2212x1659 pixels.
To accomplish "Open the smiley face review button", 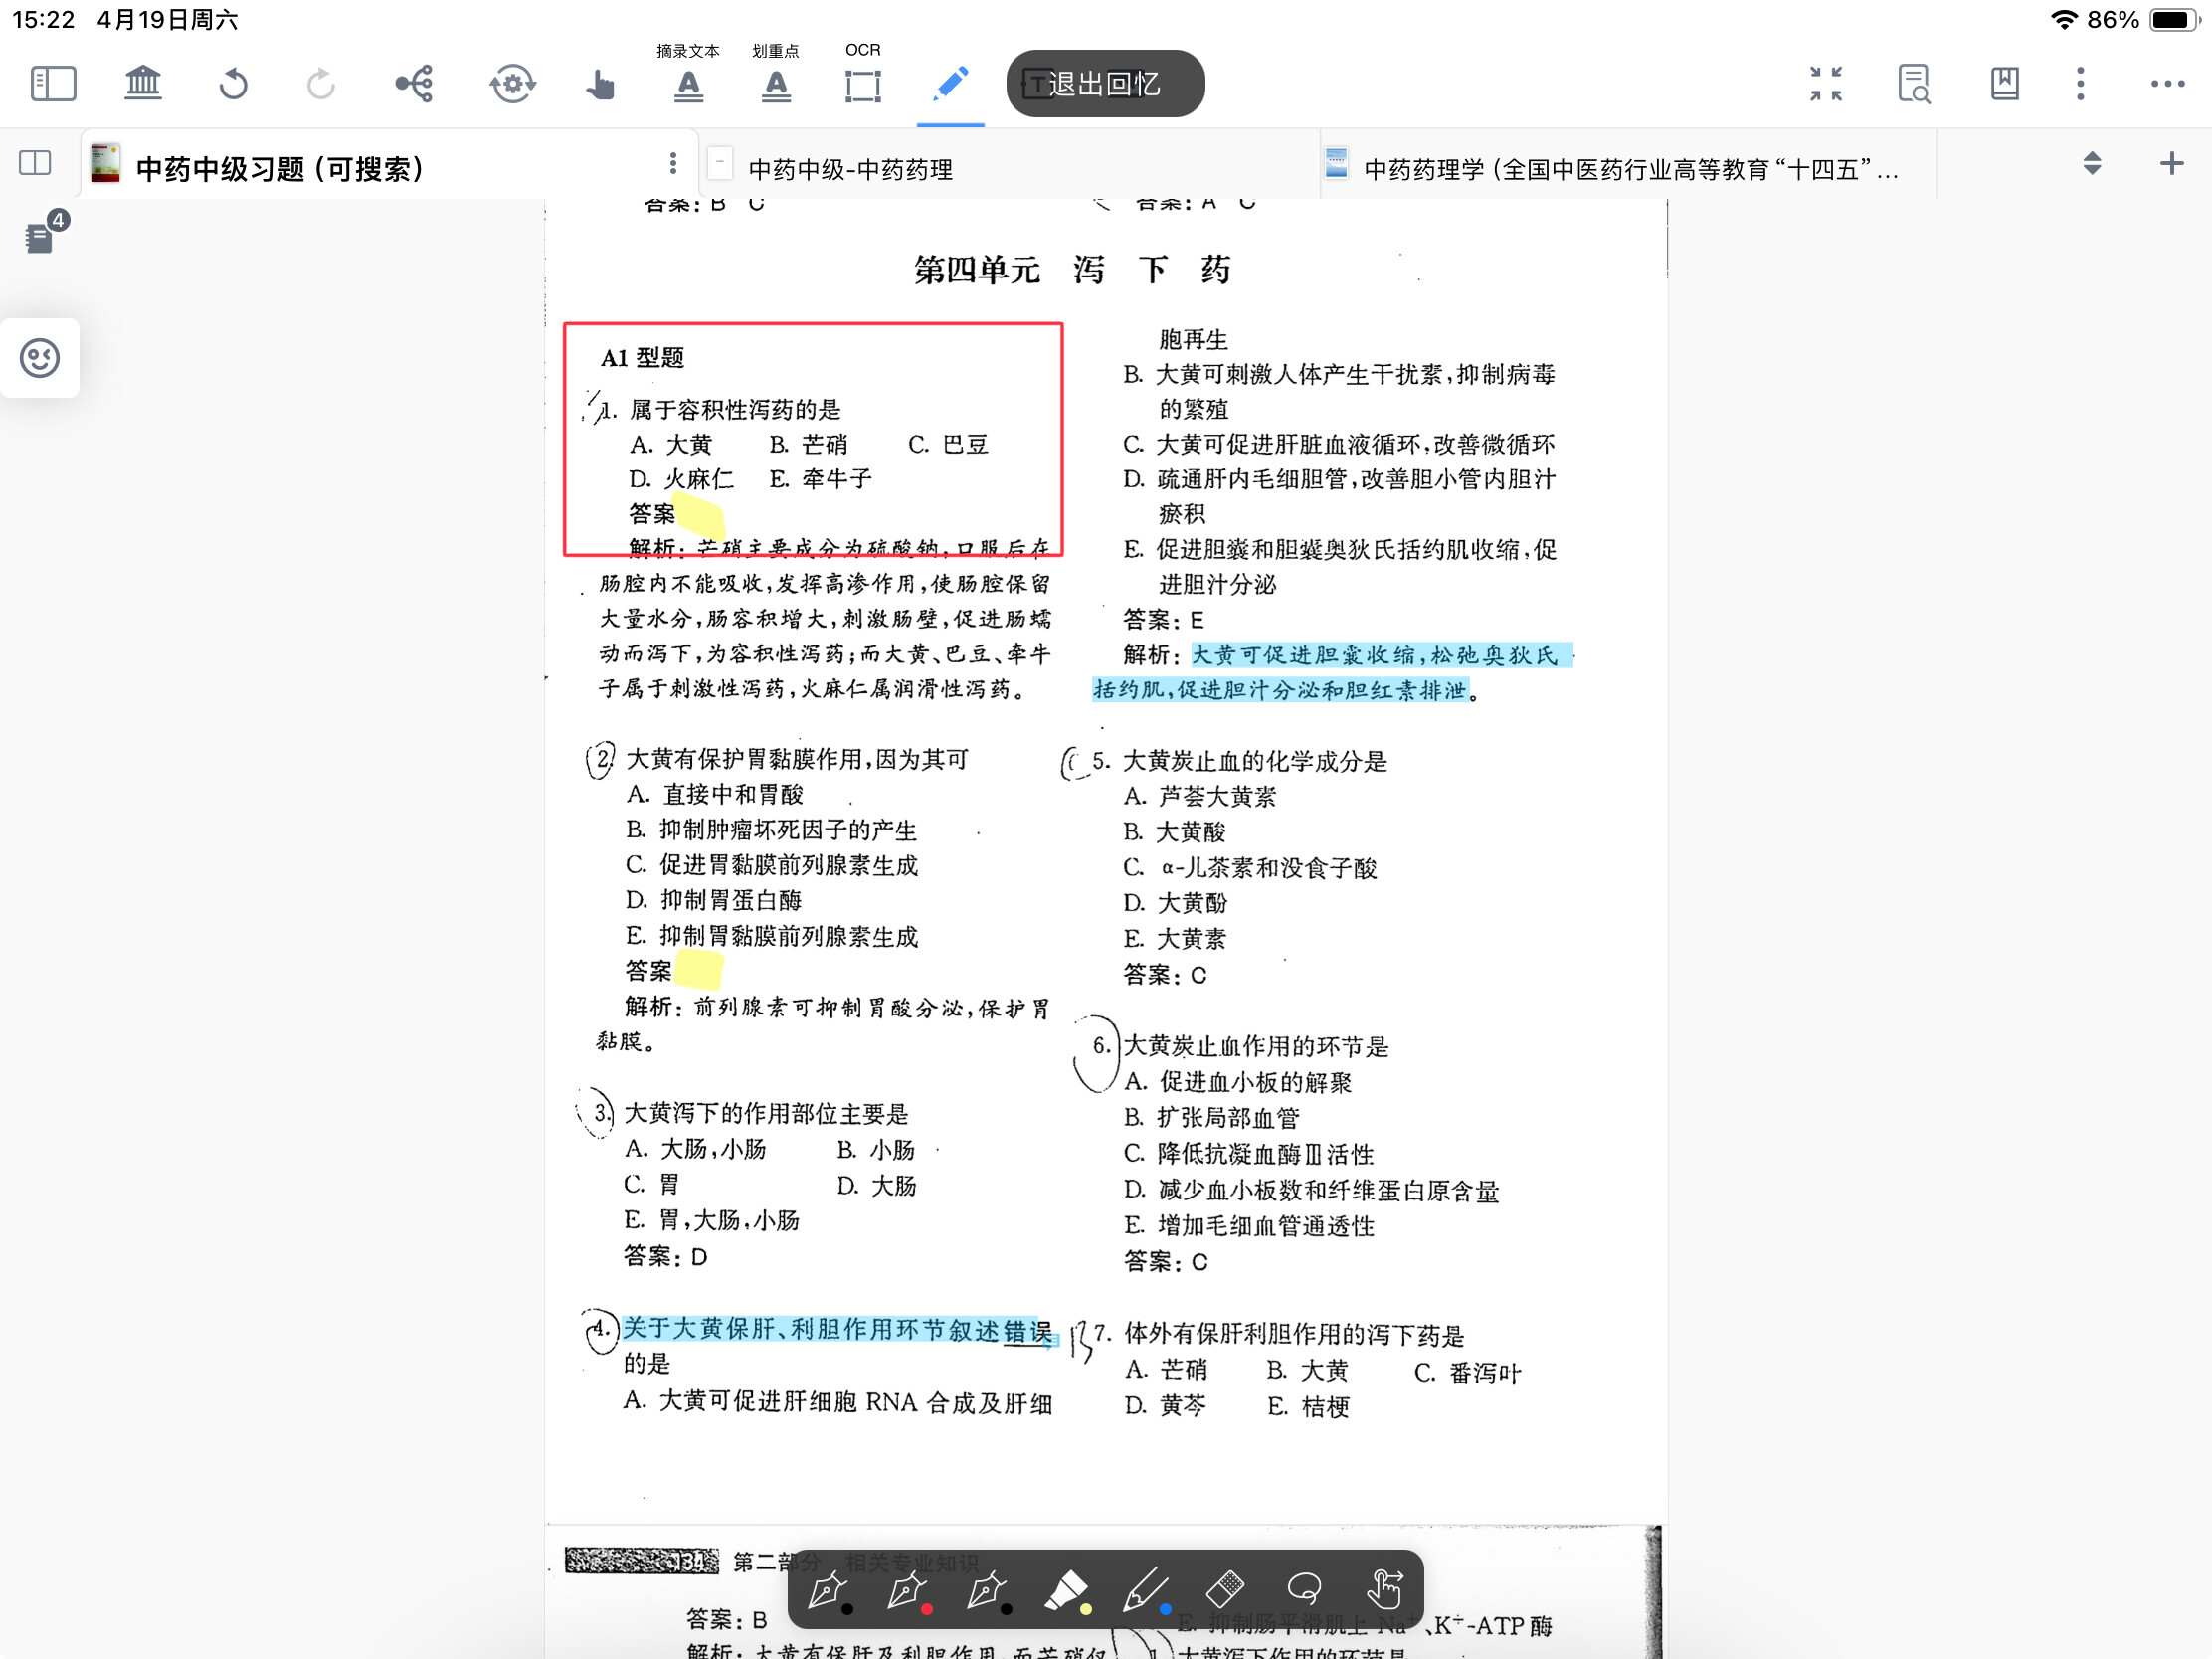I will [40, 358].
